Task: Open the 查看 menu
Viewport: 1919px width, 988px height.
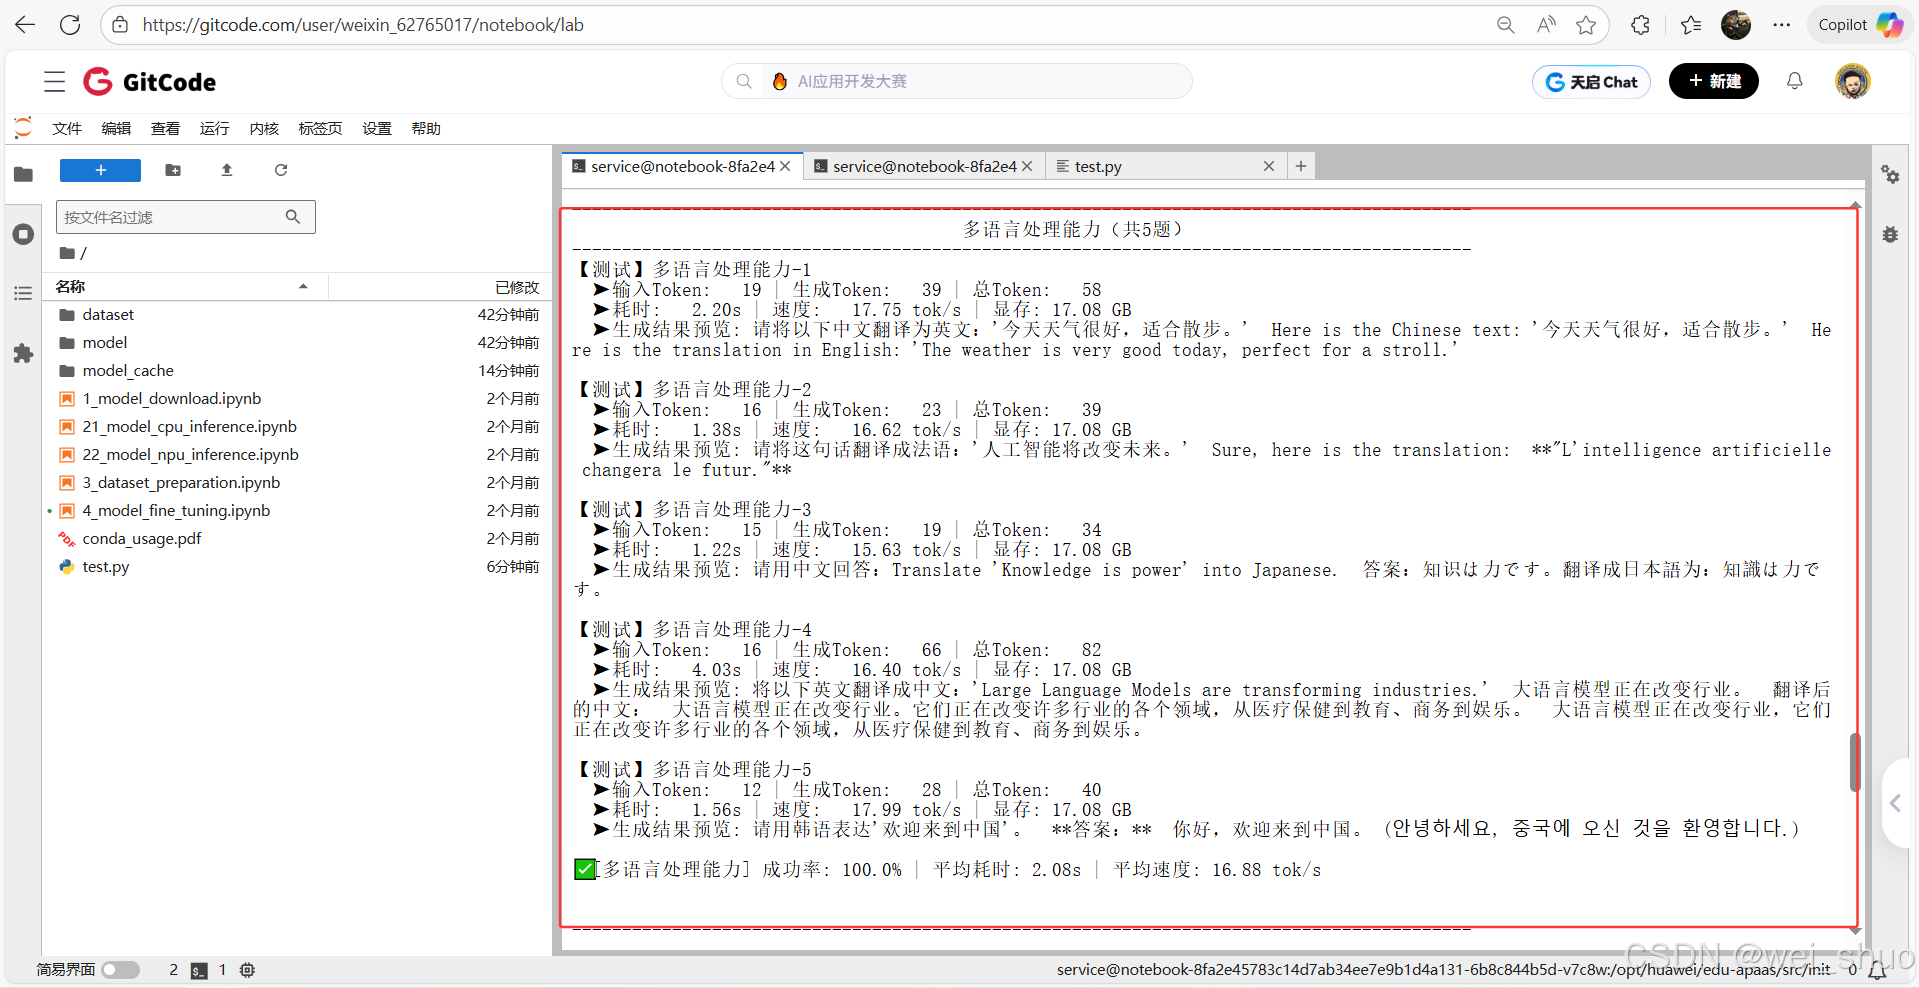Action: pyautogui.click(x=165, y=128)
